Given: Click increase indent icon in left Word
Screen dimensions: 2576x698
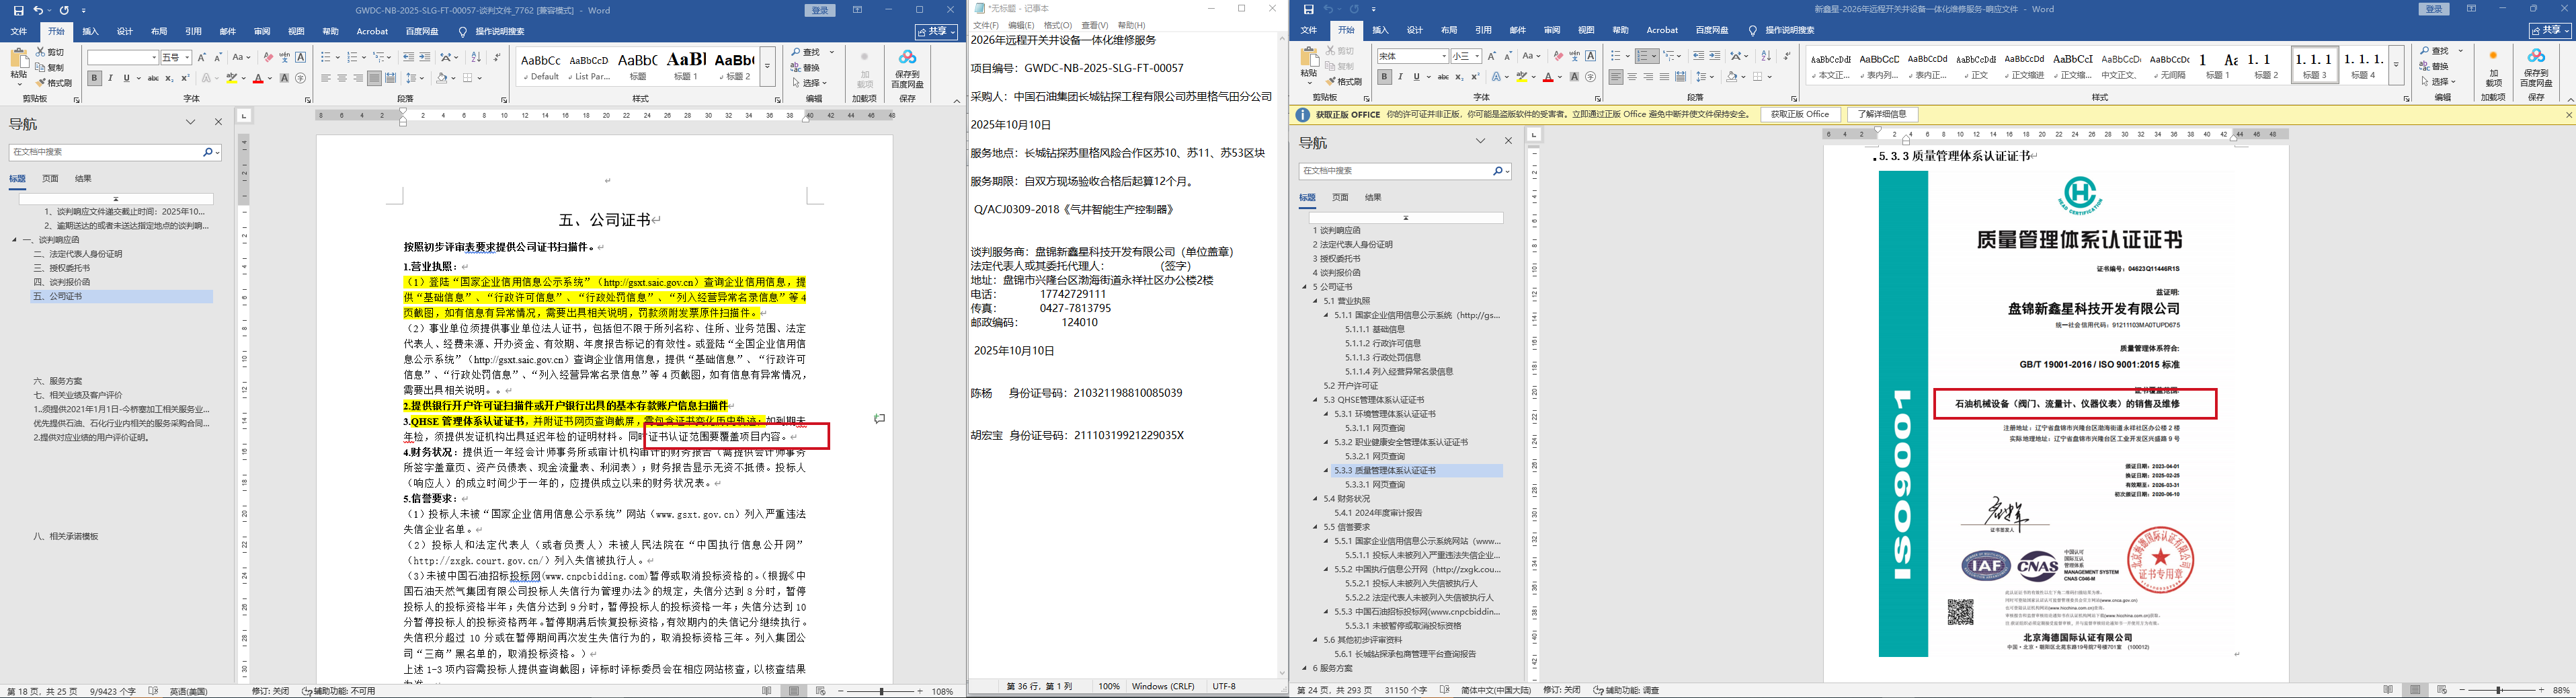Looking at the screenshot, I should 425,57.
